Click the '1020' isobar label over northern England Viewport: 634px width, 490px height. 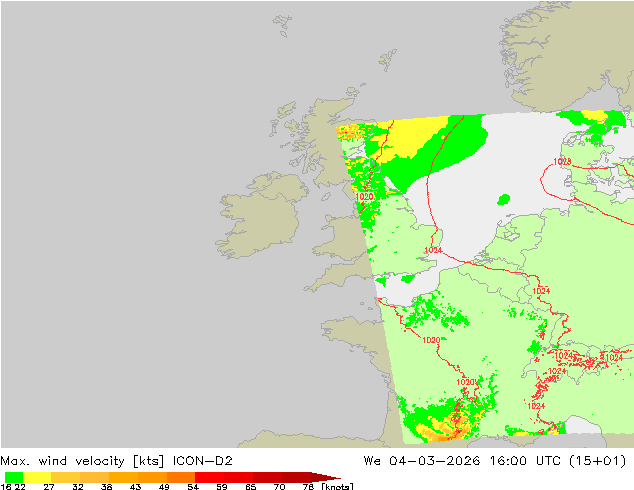[x=364, y=196]
